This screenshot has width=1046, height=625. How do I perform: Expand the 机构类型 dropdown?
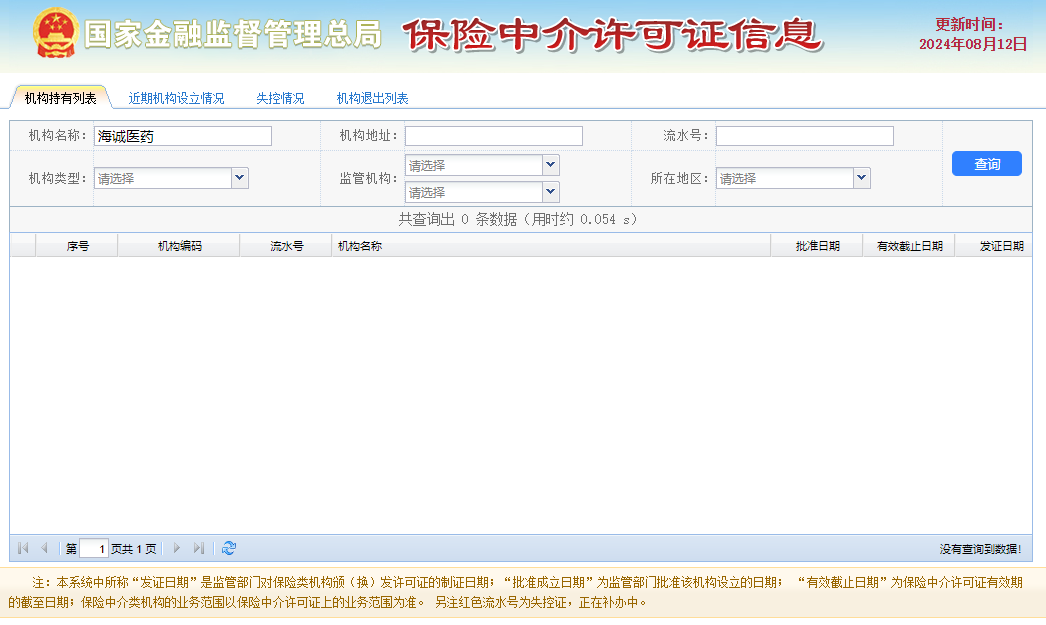point(240,178)
